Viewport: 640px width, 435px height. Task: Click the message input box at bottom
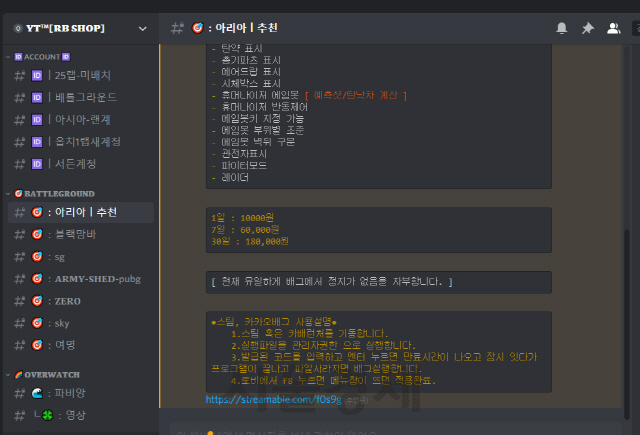[400, 429]
